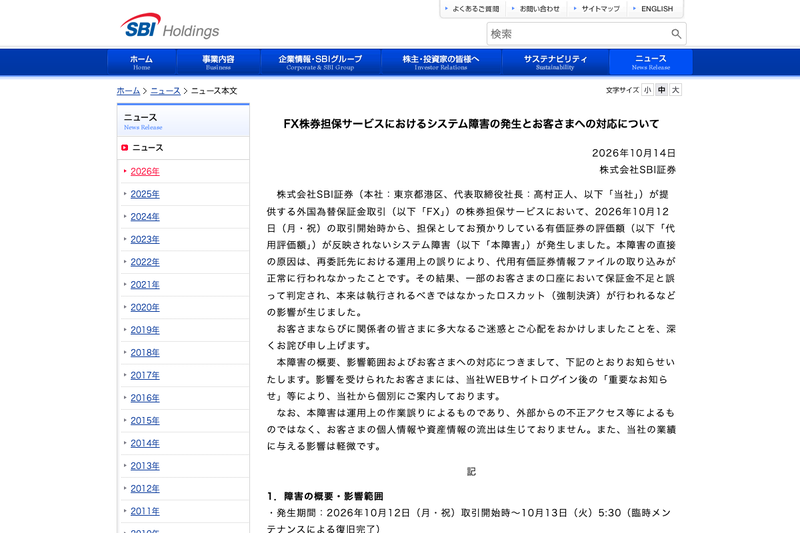Click ホーム breadcrumb link

click(128, 91)
